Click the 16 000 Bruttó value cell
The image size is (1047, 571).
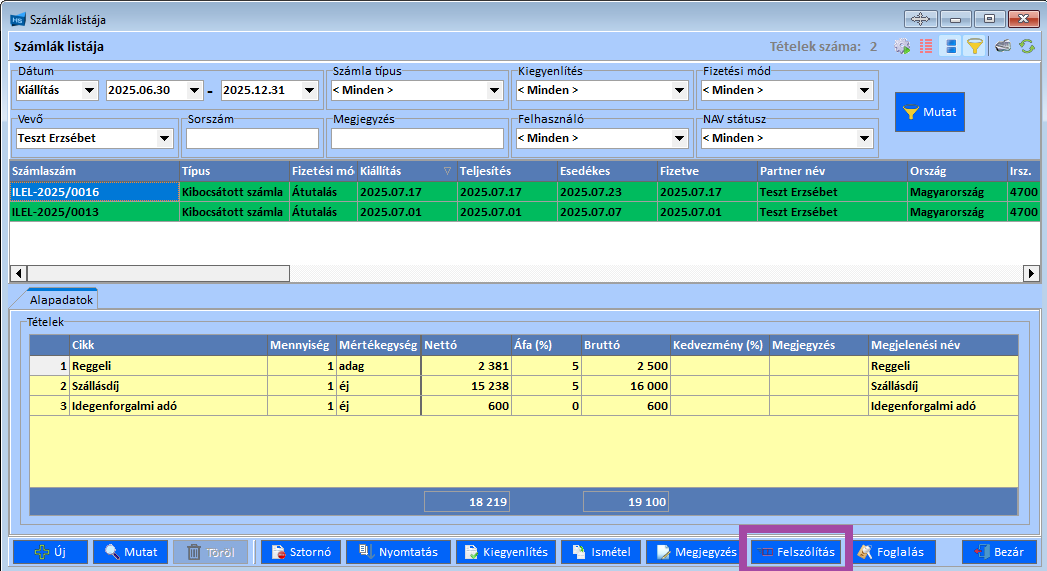[x=626, y=386]
